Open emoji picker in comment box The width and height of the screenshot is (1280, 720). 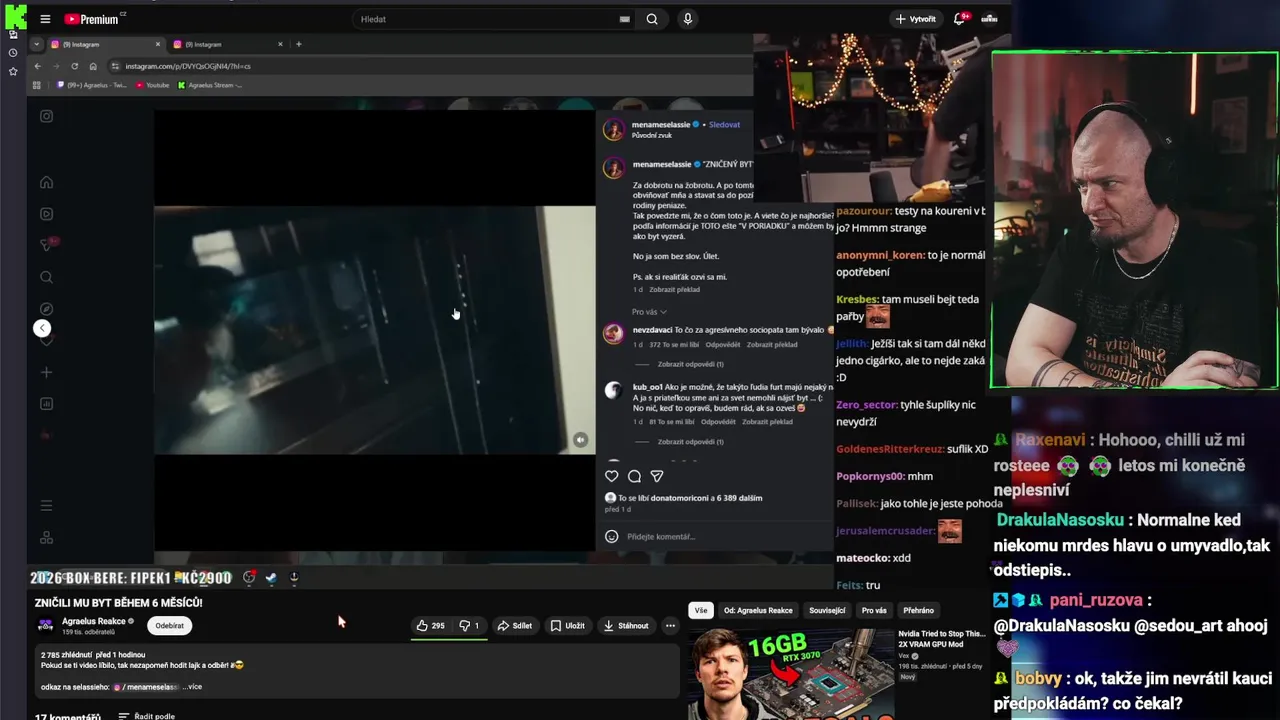[x=612, y=536]
